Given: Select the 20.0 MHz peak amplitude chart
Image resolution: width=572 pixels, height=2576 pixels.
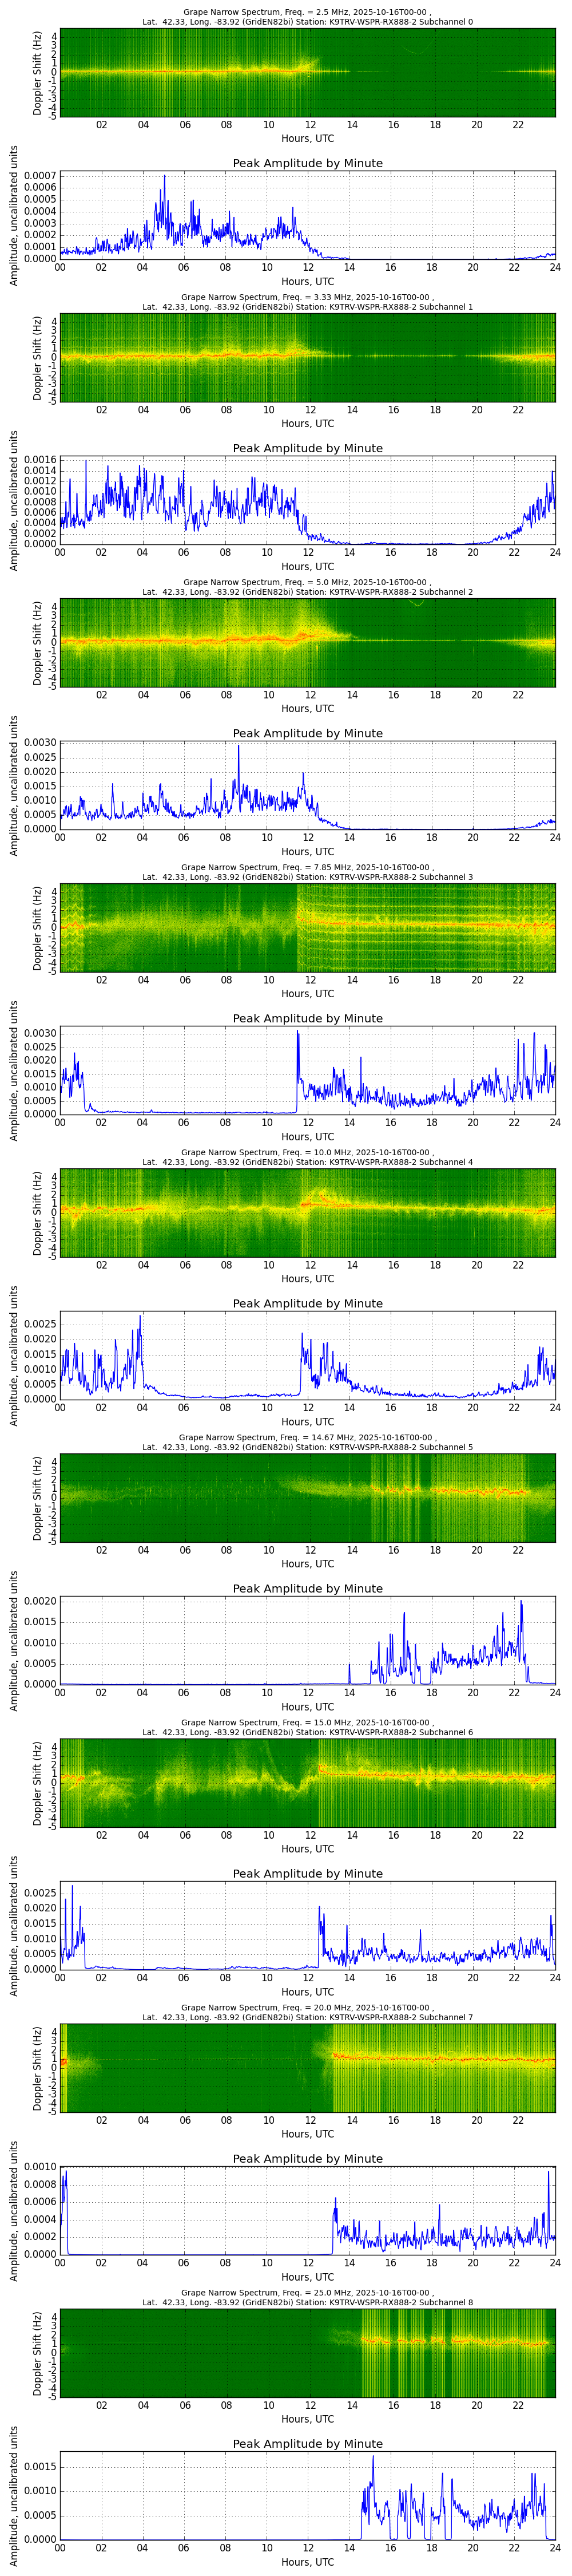Looking at the screenshot, I should (x=307, y=2210).
